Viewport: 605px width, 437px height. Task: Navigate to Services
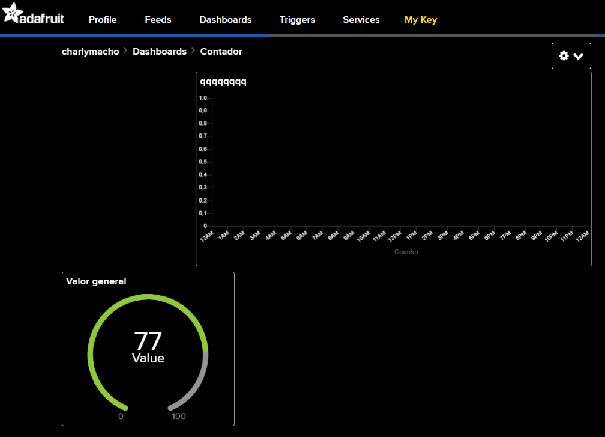[361, 20]
